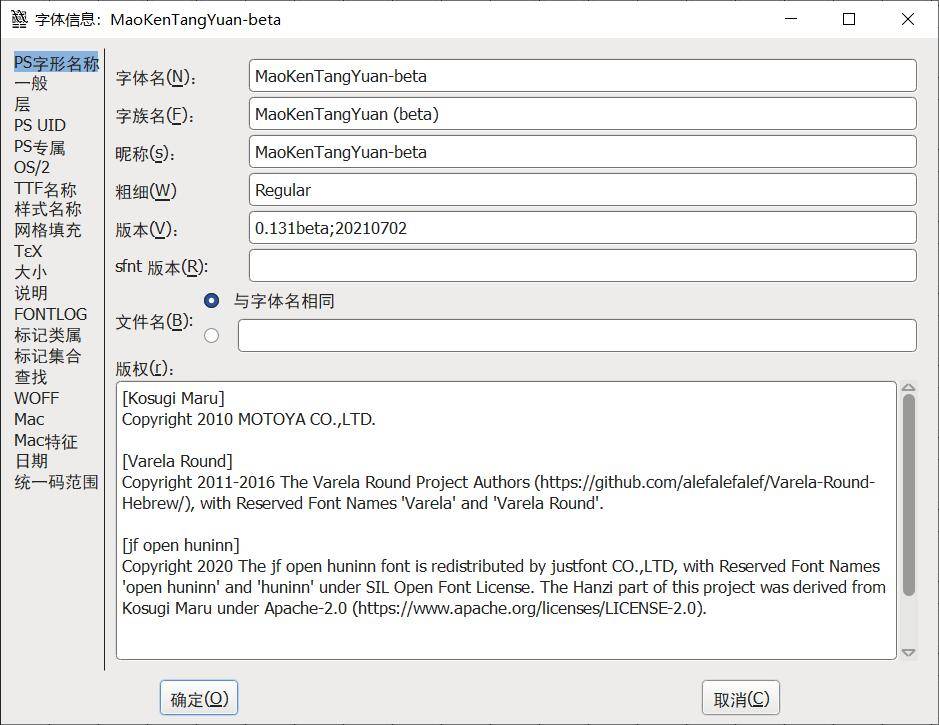Click the 版本 field '0.131beta;20210702'
The width and height of the screenshot is (939, 725).
pos(583,228)
